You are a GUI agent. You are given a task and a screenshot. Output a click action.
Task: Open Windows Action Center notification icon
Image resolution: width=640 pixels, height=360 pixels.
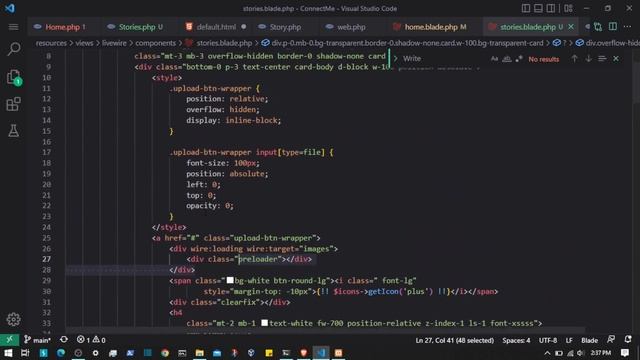624,353
